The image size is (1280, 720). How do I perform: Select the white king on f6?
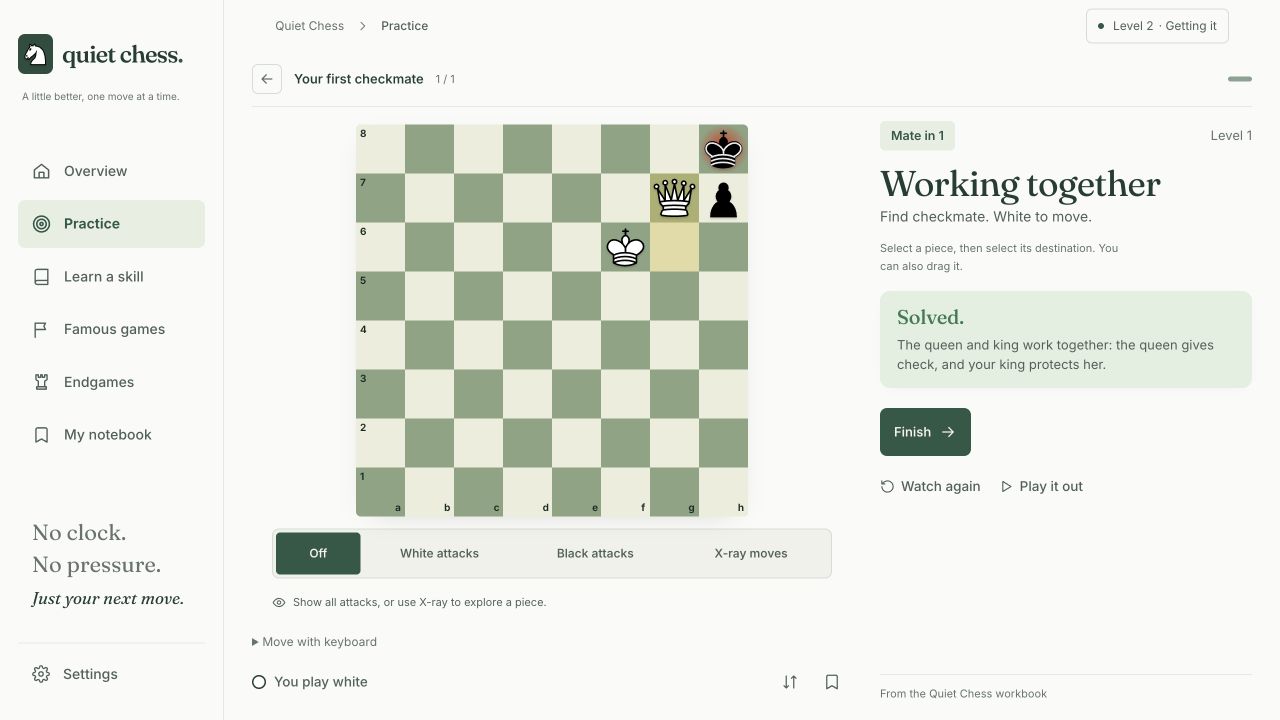click(x=625, y=247)
